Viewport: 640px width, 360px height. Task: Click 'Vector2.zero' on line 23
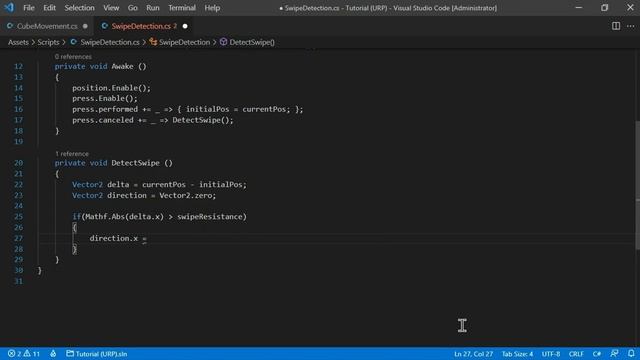point(186,196)
